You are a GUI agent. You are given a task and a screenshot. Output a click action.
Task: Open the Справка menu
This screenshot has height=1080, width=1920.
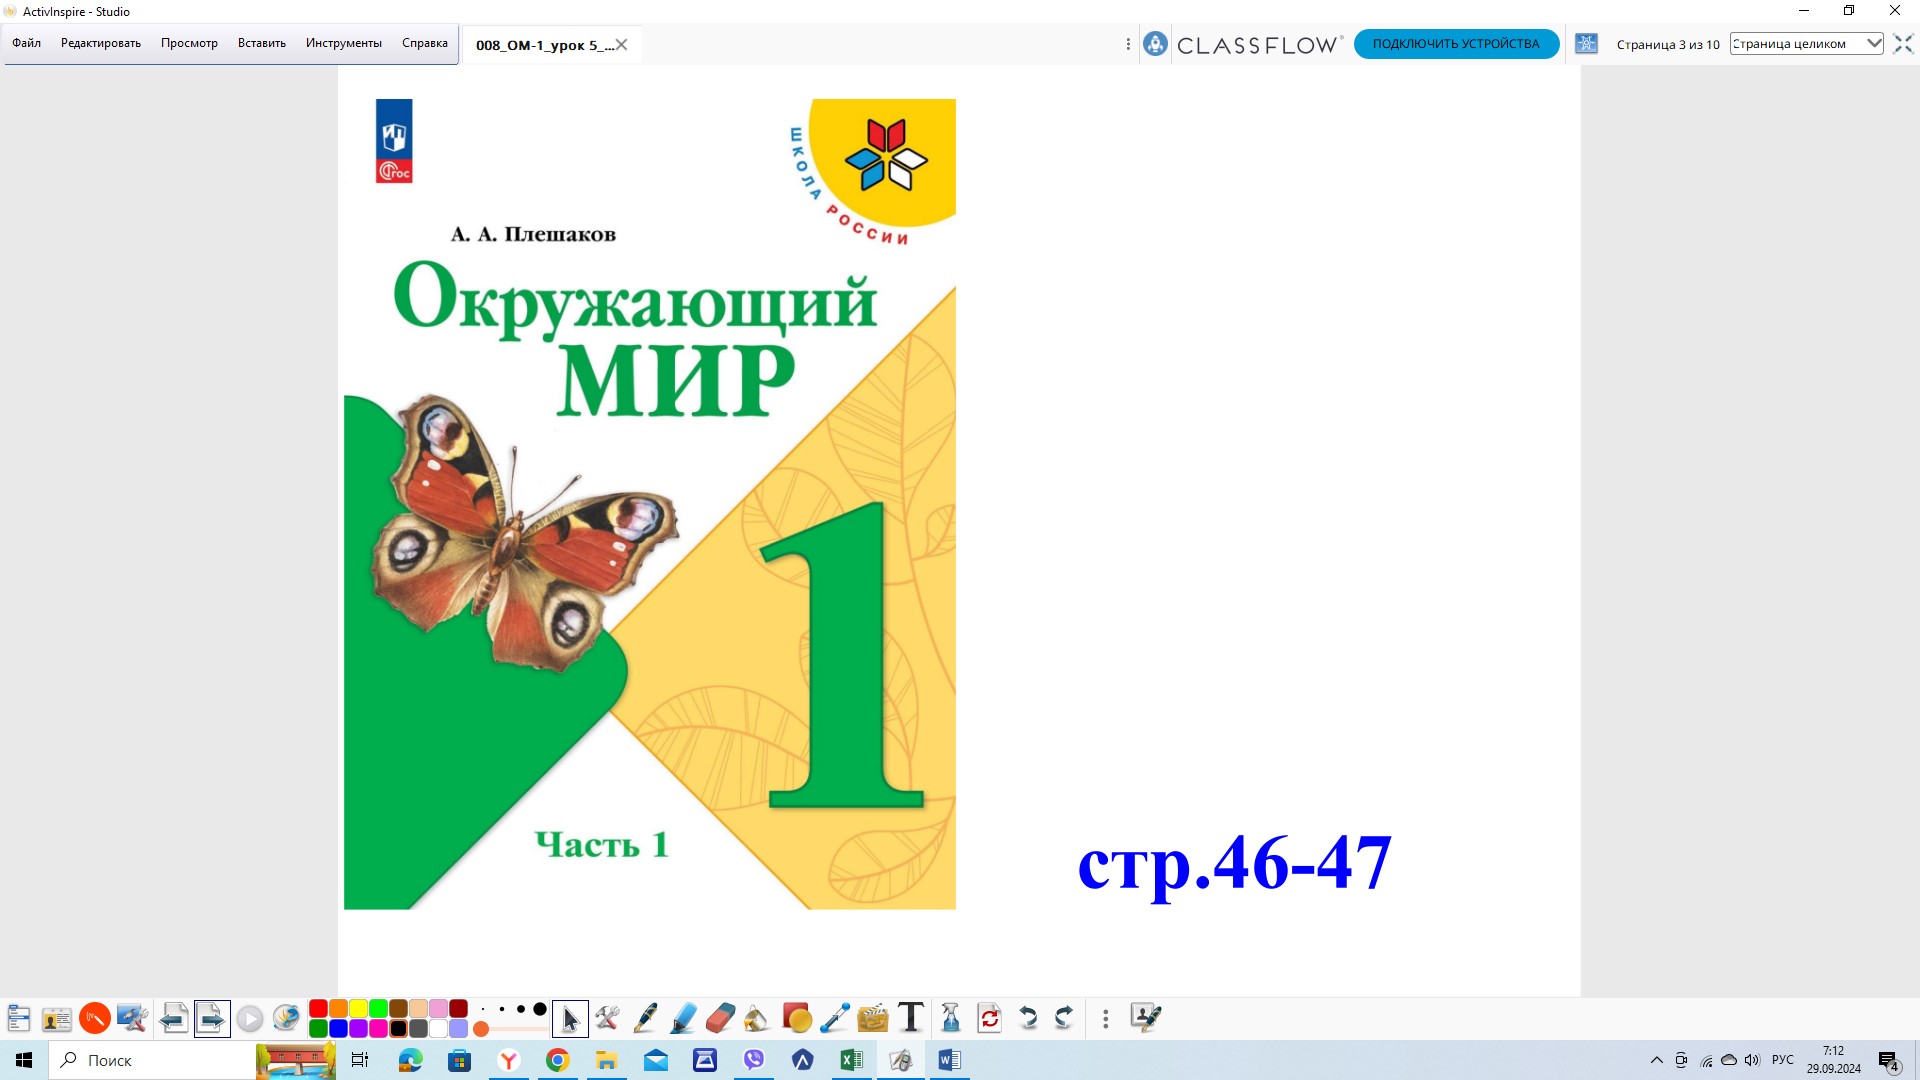point(425,43)
